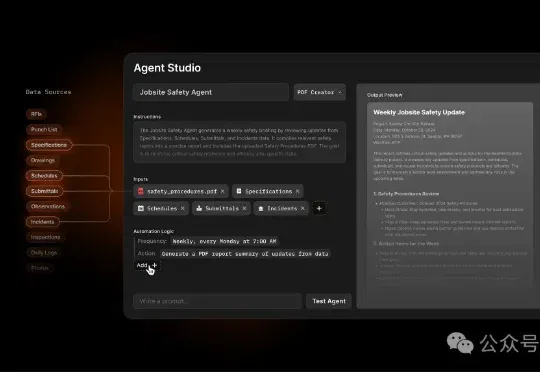Image resolution: width=540 pixels, height=372 pixels.
Task: Open the PDF Creator dropdown
Action: [x=320, y=92]
